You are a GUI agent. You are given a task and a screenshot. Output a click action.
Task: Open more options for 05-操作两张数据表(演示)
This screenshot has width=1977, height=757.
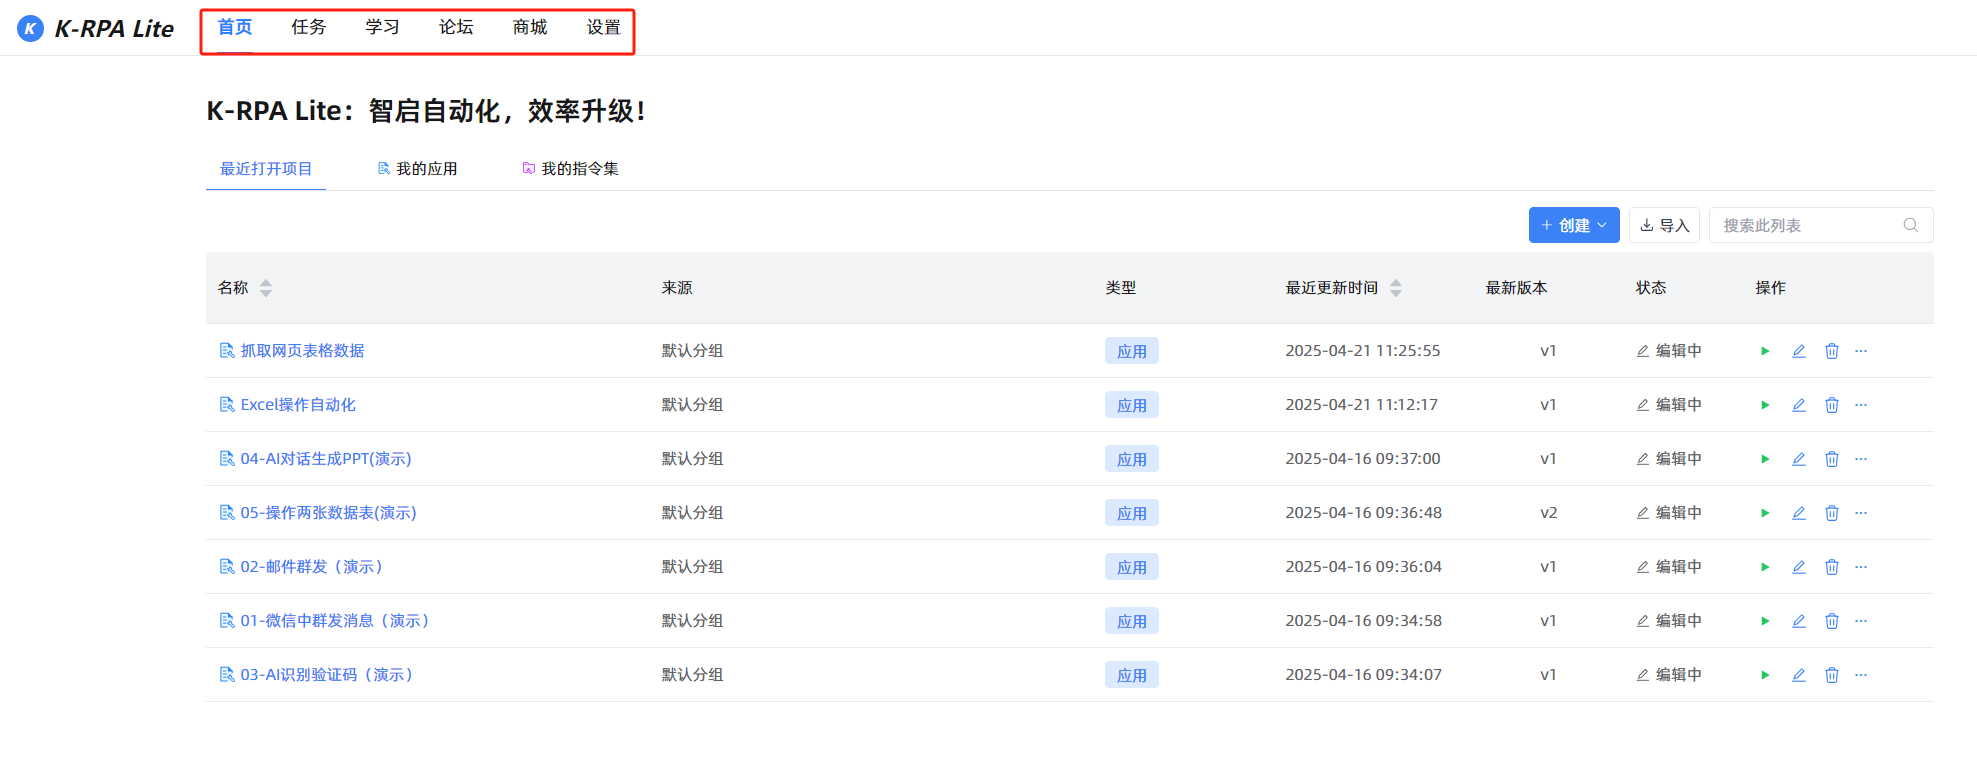tap(1860, 513)
